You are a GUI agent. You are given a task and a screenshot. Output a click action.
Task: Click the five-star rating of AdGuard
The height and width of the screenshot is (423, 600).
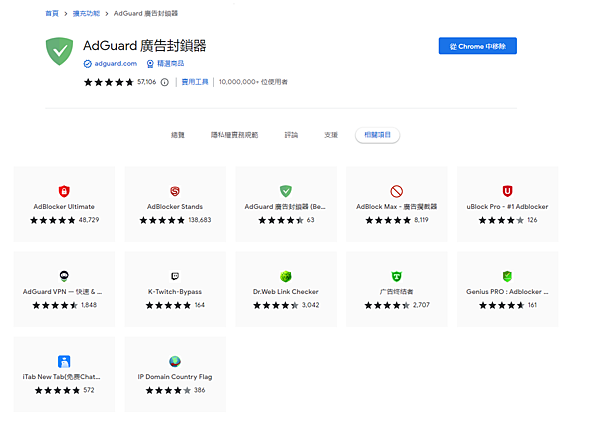109,82
